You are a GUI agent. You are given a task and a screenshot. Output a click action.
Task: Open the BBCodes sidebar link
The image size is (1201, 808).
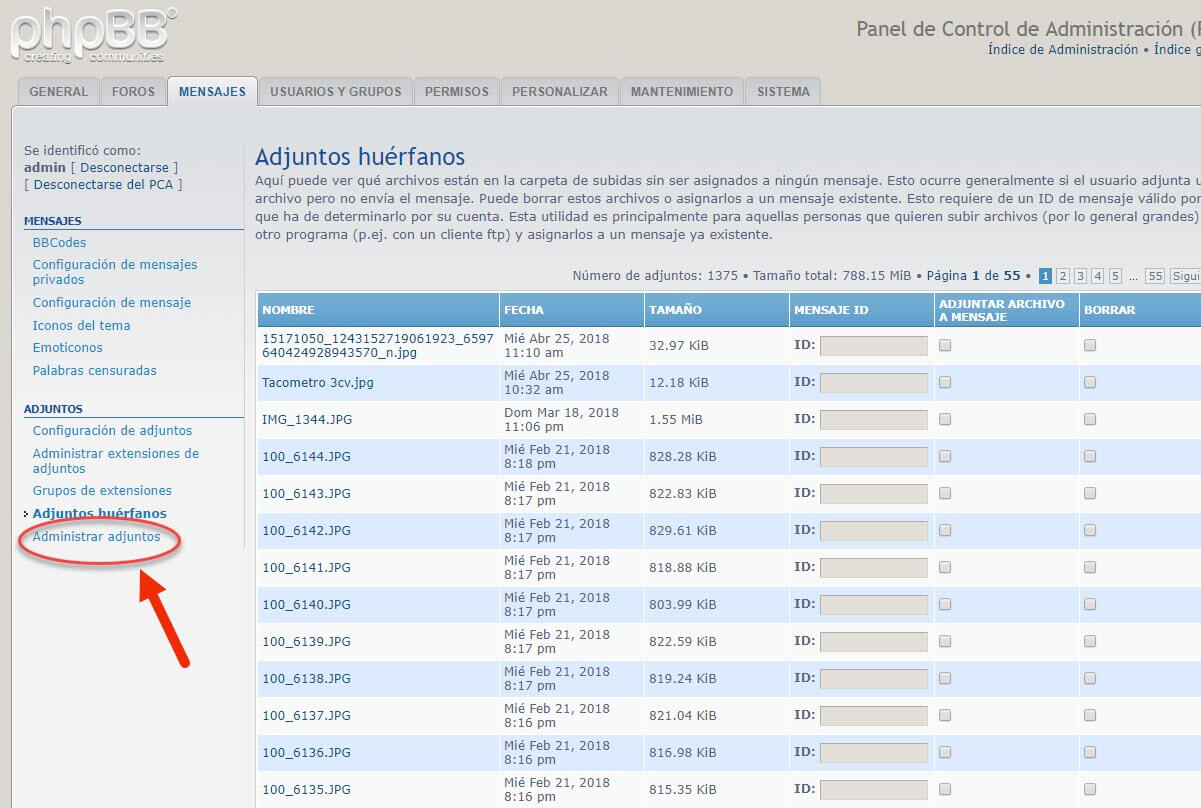point(59,242)
